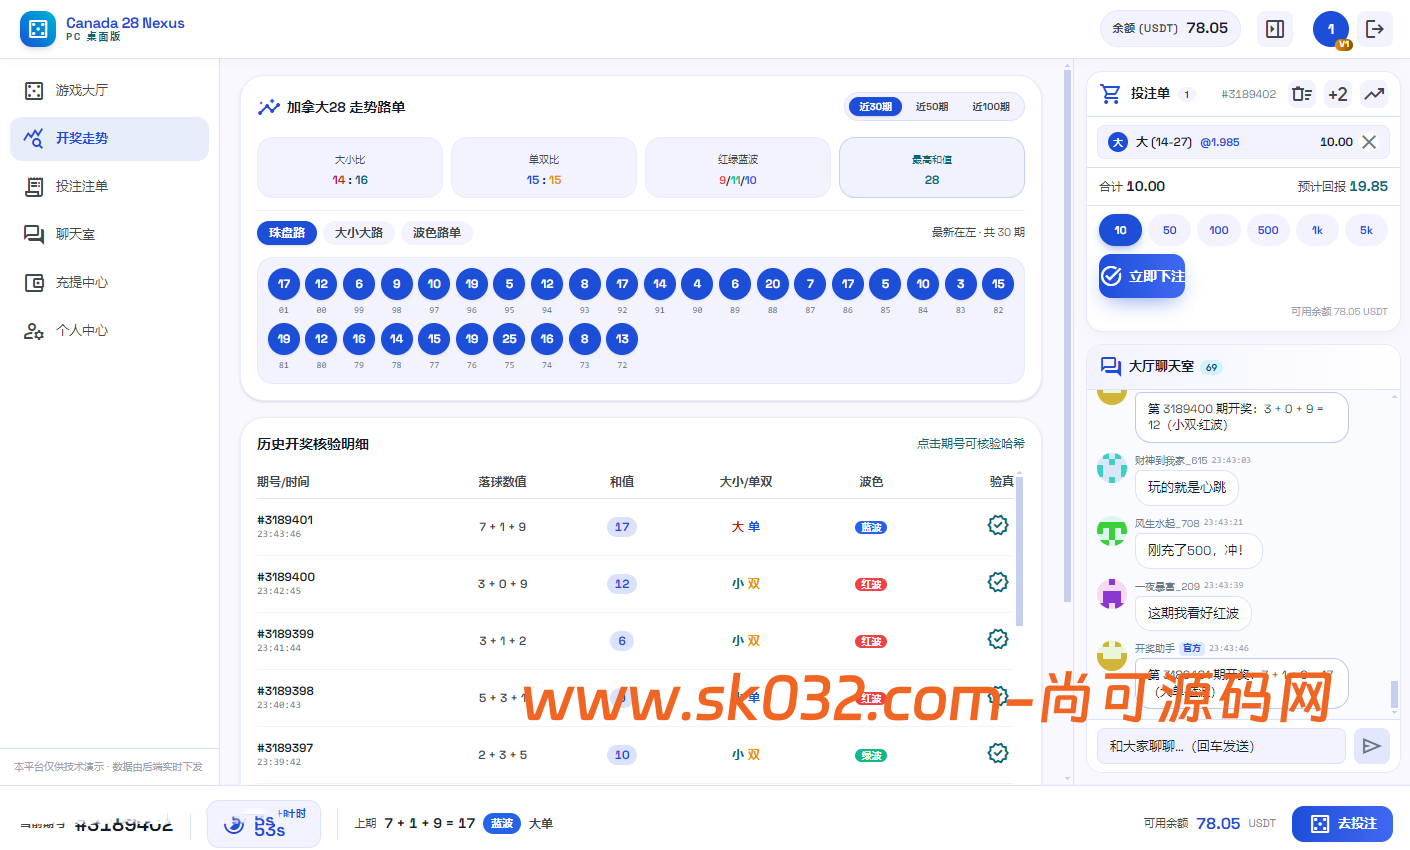This screenshot has width=1410, height=850.
Task: Select the 近30期 range option
Action: tap(875, 106)
